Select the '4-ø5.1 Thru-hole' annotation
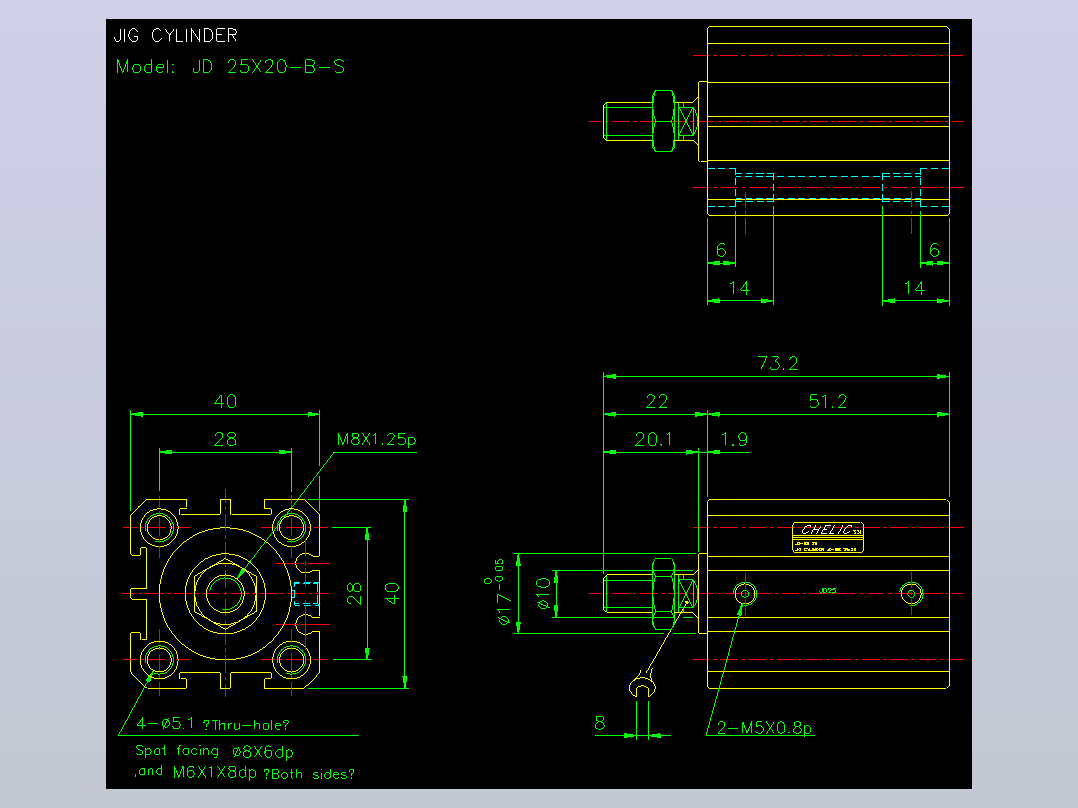 pos(212,724)
